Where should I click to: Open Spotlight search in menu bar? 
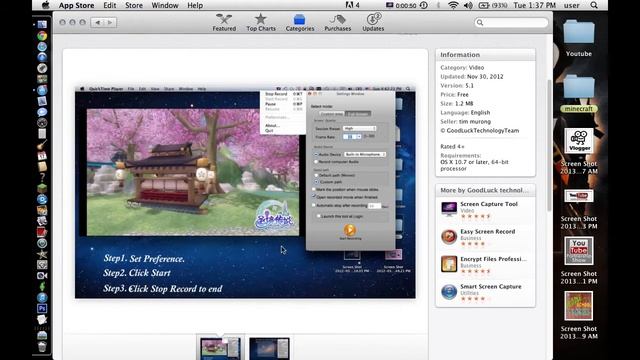click(594, 5)
